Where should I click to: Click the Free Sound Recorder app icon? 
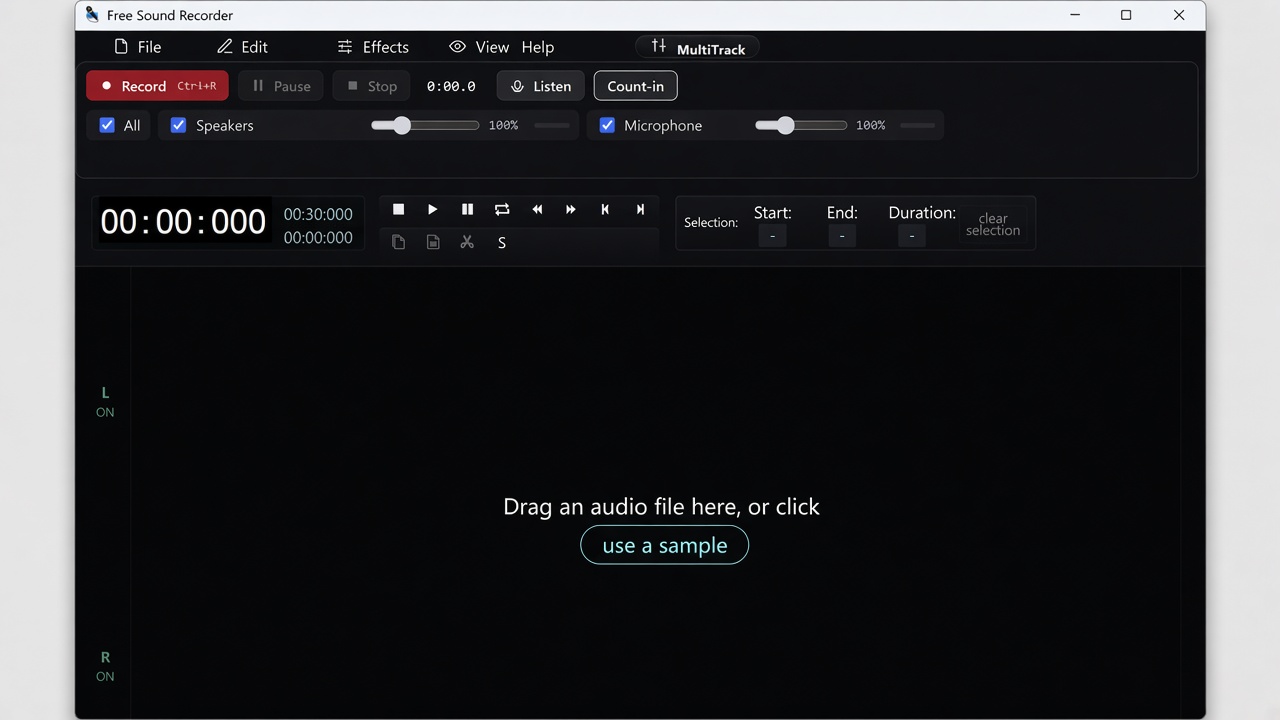[92, 15]
